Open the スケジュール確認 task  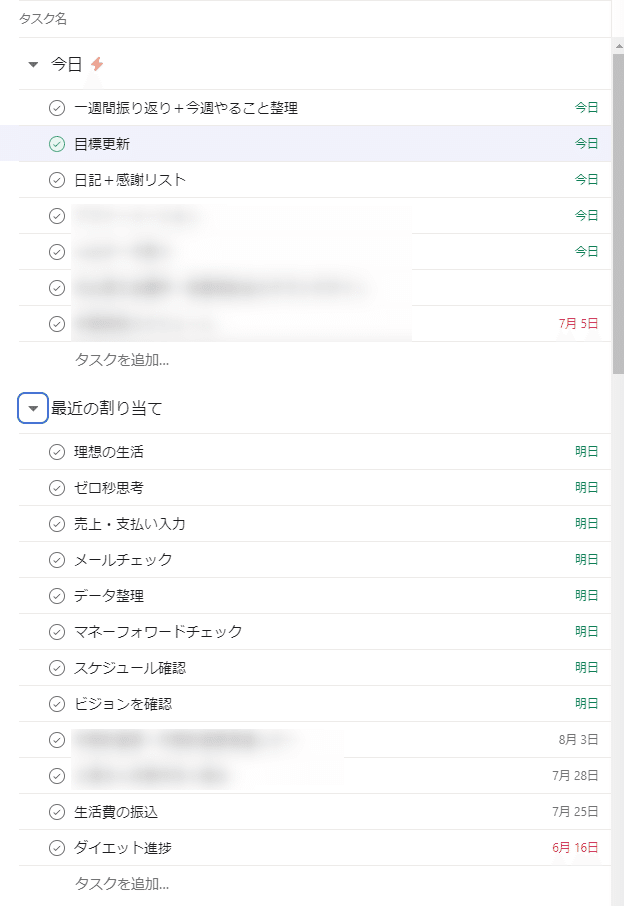[130, 668]
